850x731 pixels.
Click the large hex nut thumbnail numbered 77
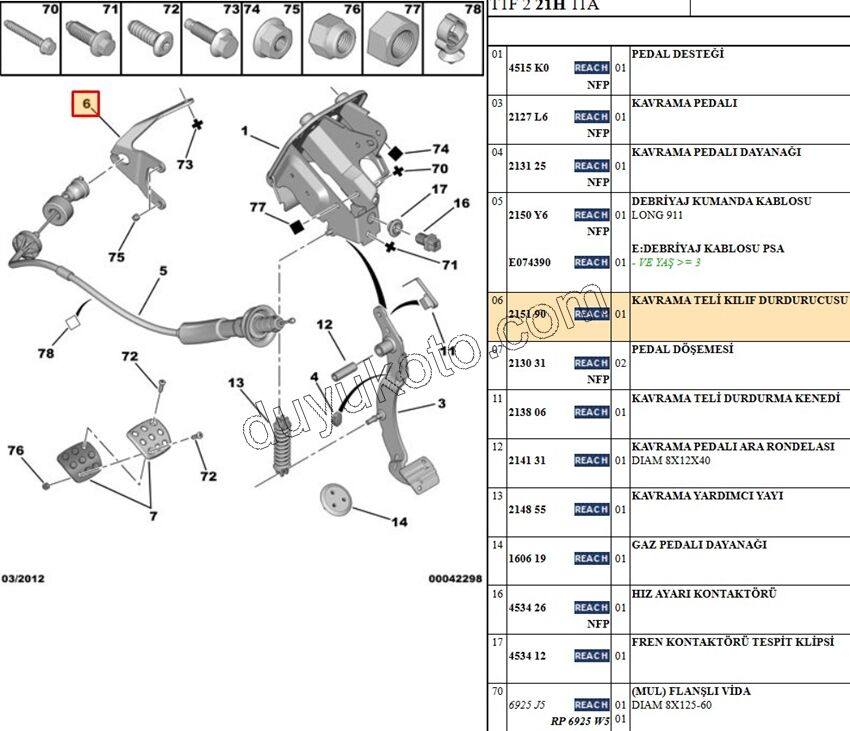[x=389, y=42]
